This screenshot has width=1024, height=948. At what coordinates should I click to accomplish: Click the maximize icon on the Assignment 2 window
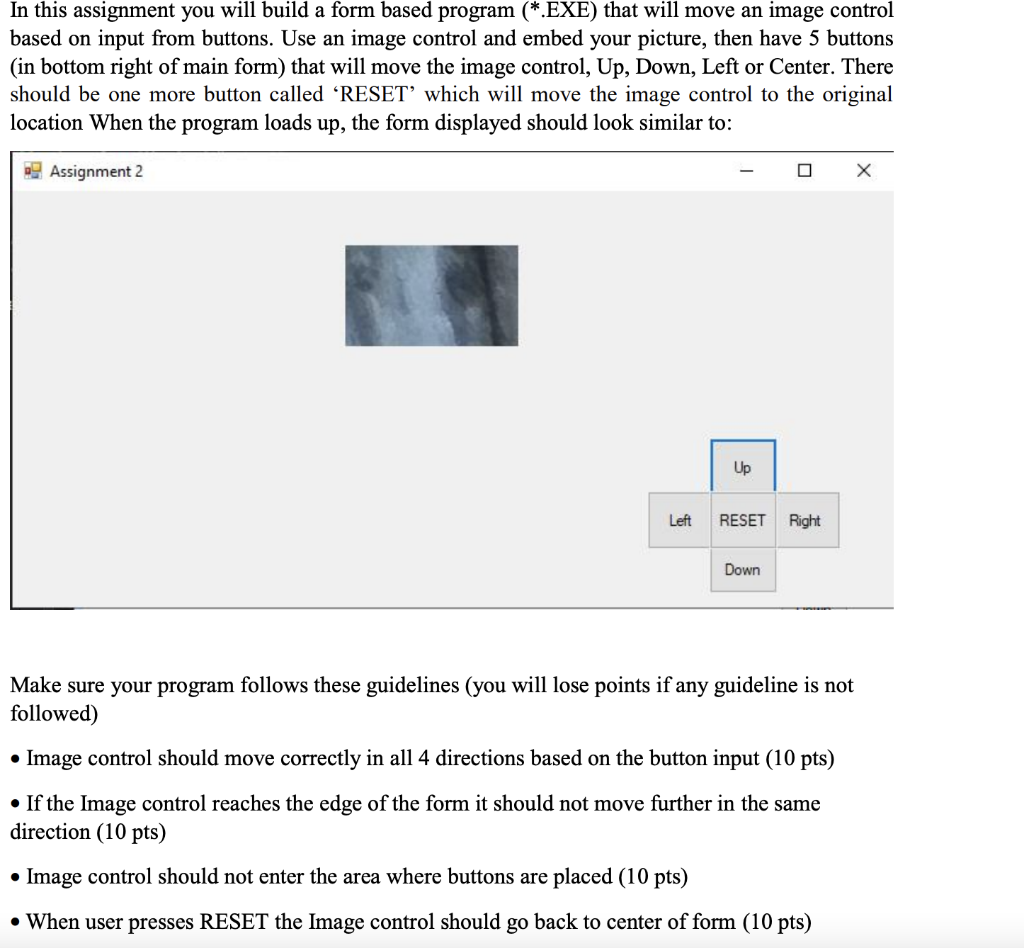point(804,171)
